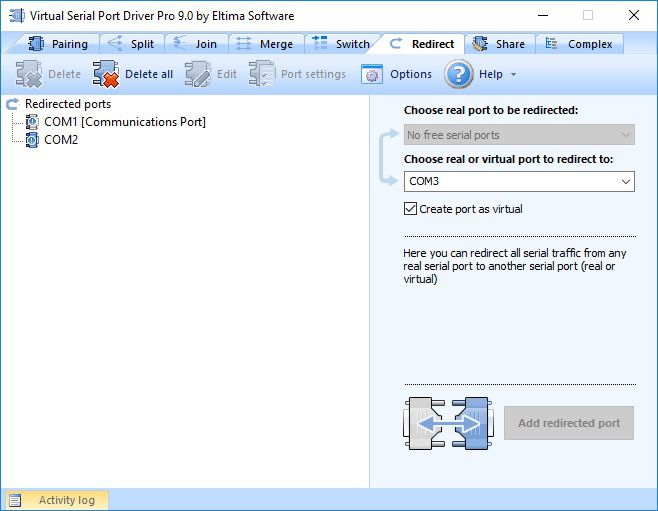658x511 pixels.
Task: Open the Activity log panel
Action: [x=57, y=500]
